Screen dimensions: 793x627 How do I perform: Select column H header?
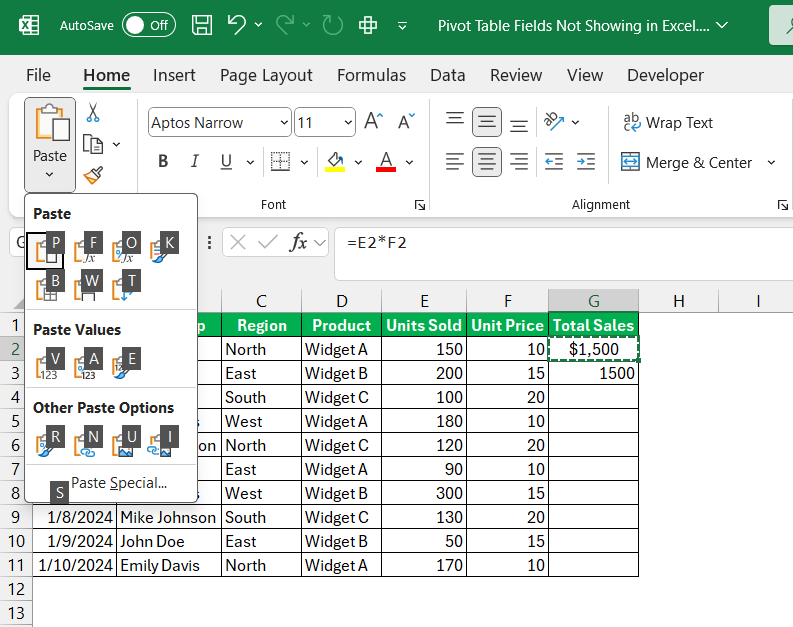[x=678, y=301]
